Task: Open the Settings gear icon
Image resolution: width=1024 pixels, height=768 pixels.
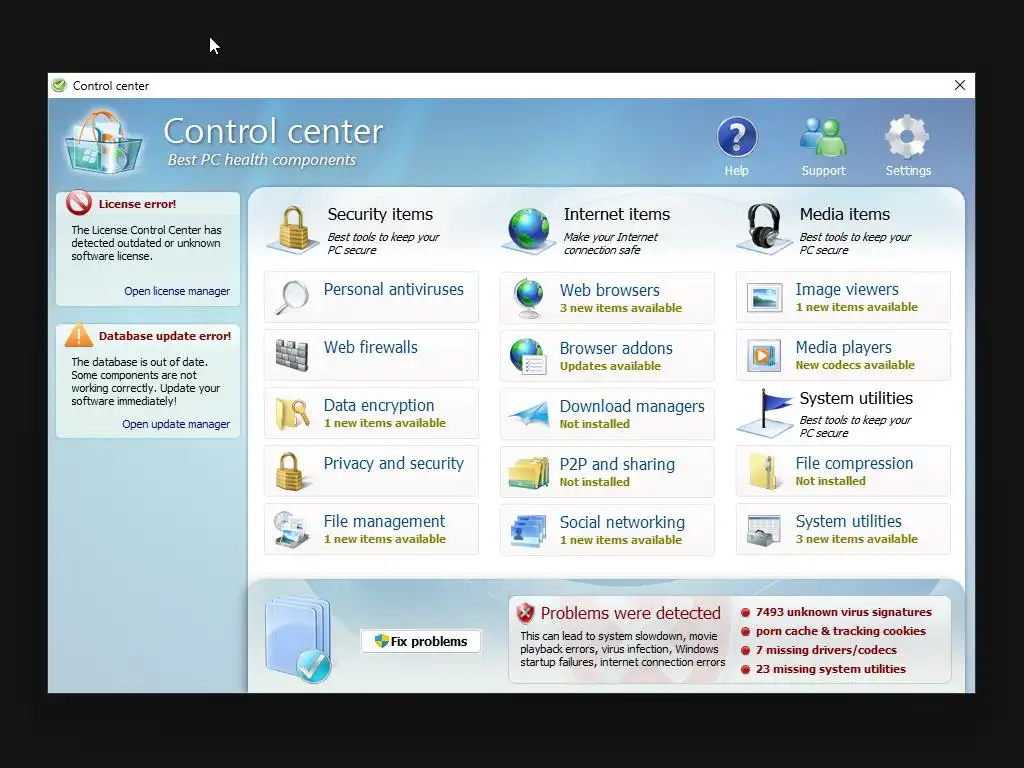Action: tap(907, 136)
